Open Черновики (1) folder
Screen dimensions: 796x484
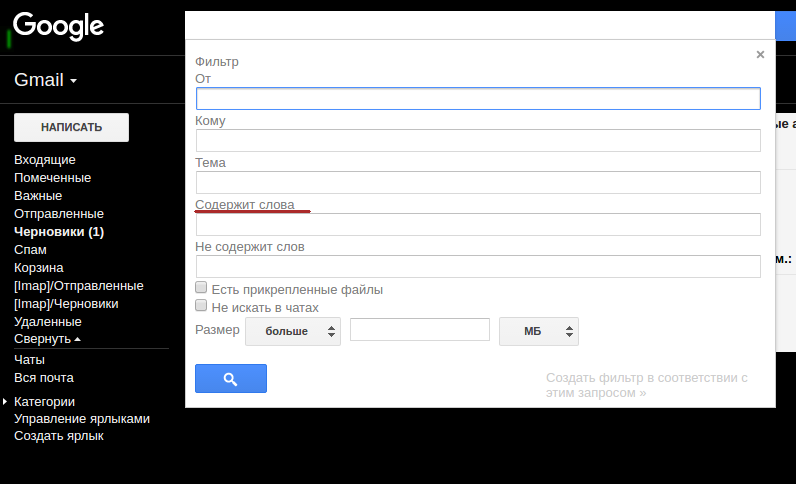tap(58, 231)
